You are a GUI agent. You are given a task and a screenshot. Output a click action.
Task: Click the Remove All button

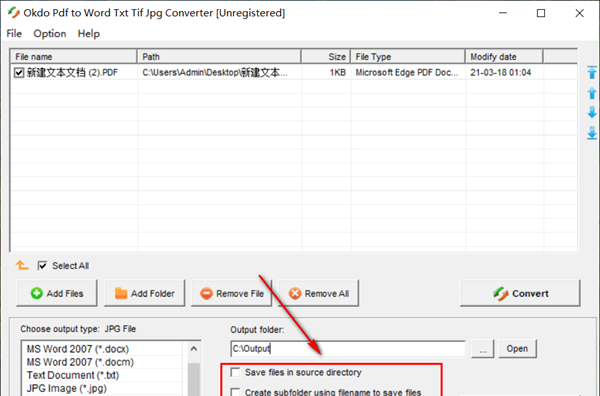319,293
